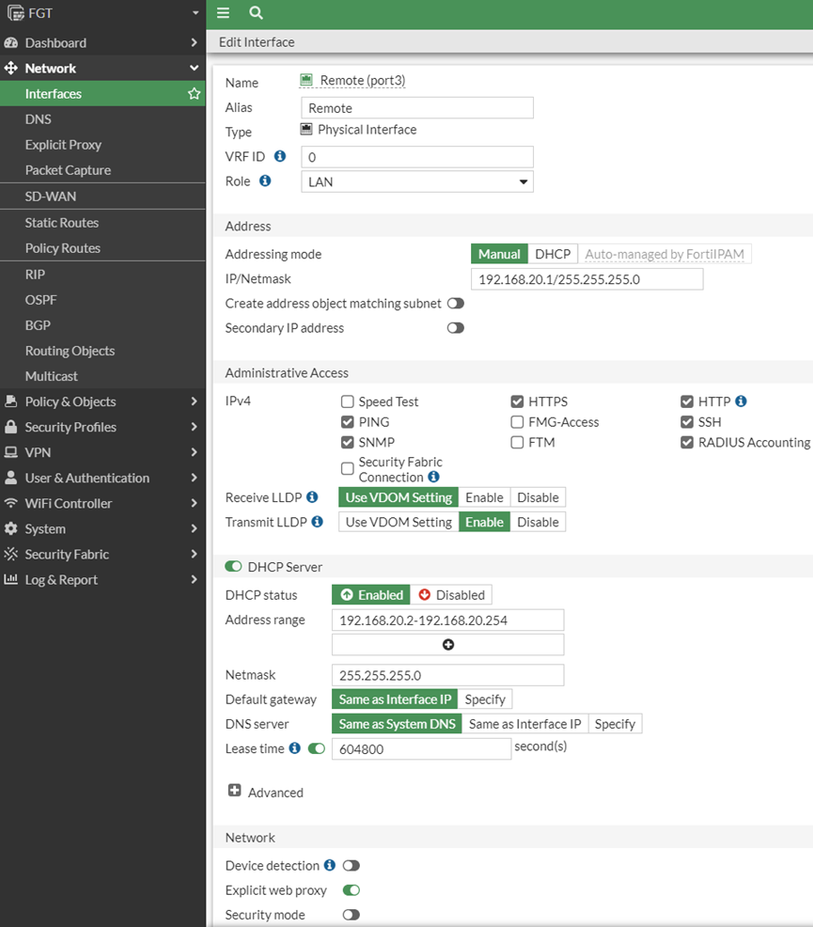
Task: Select DHCP addressing mode
Action: pyautogui.click(x=552, y=254)
